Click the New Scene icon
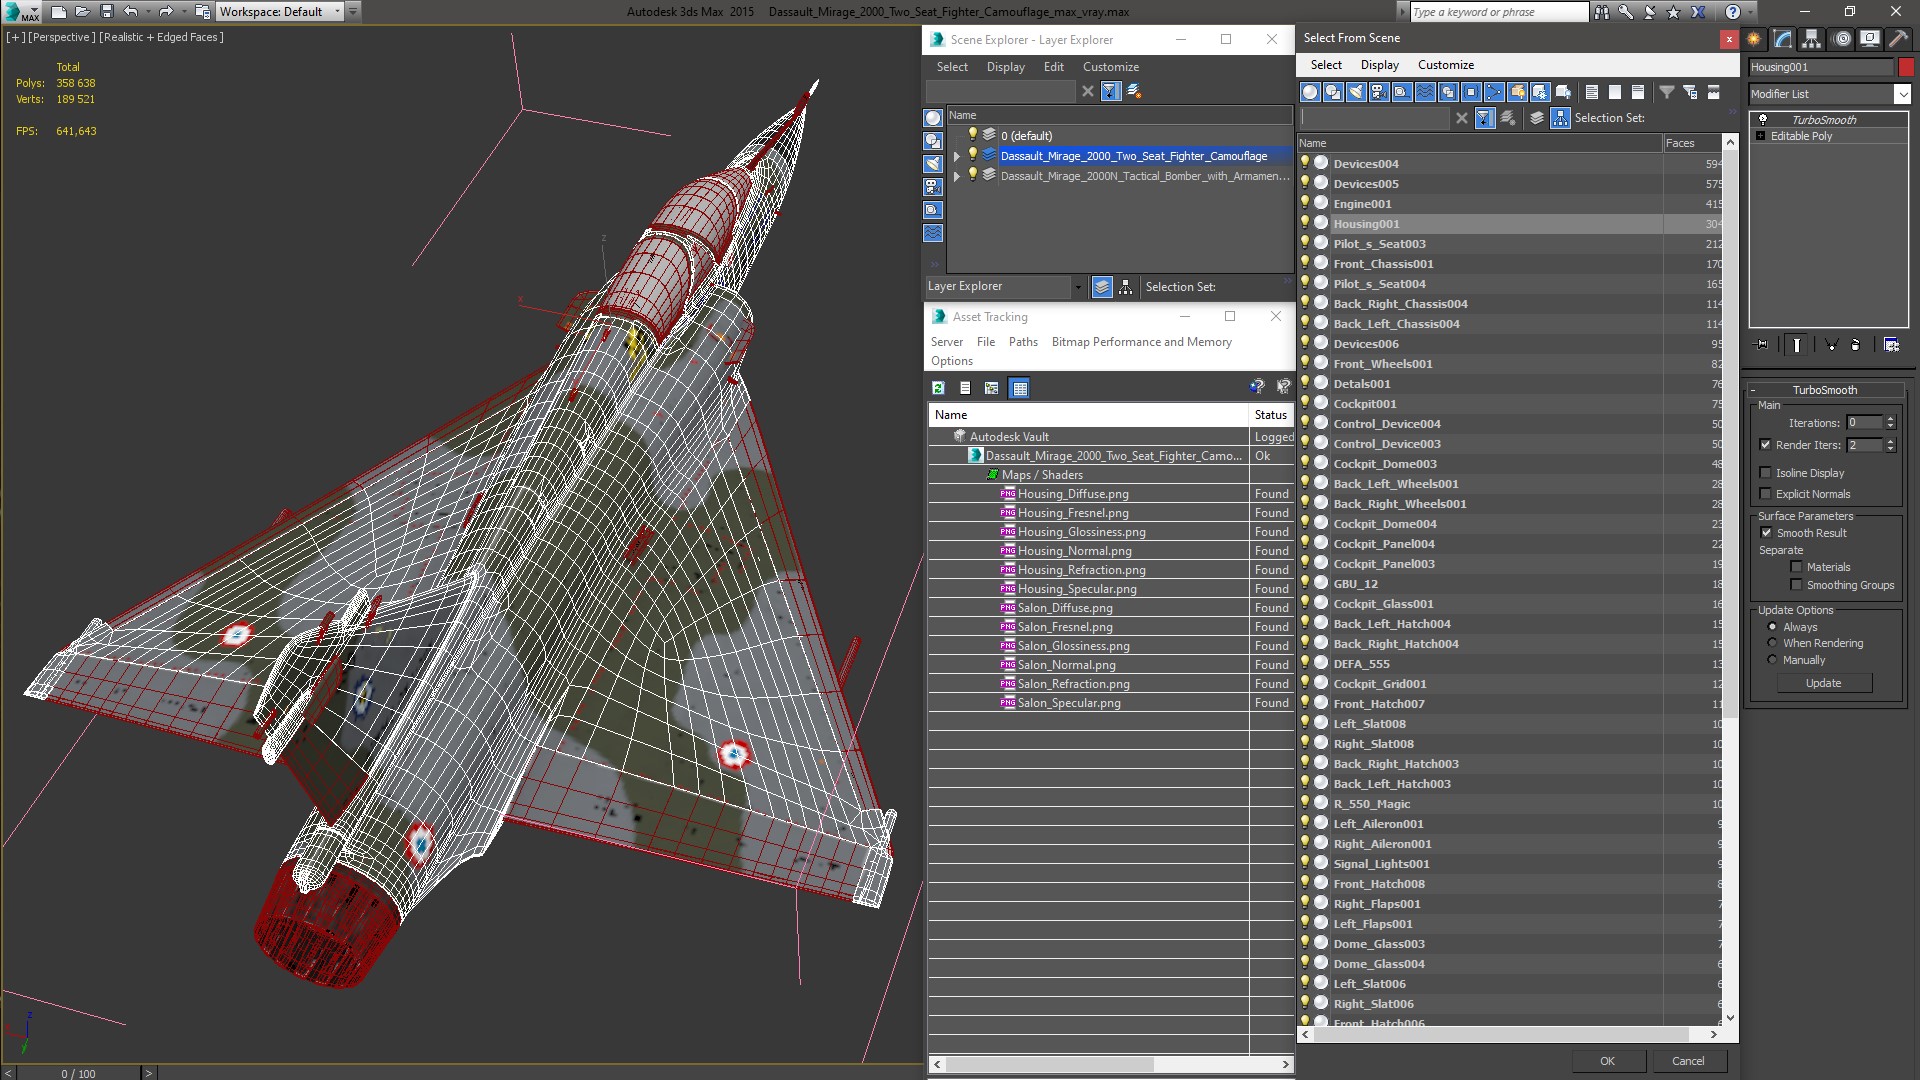1920x1080 pixels. tap(59, 12)
